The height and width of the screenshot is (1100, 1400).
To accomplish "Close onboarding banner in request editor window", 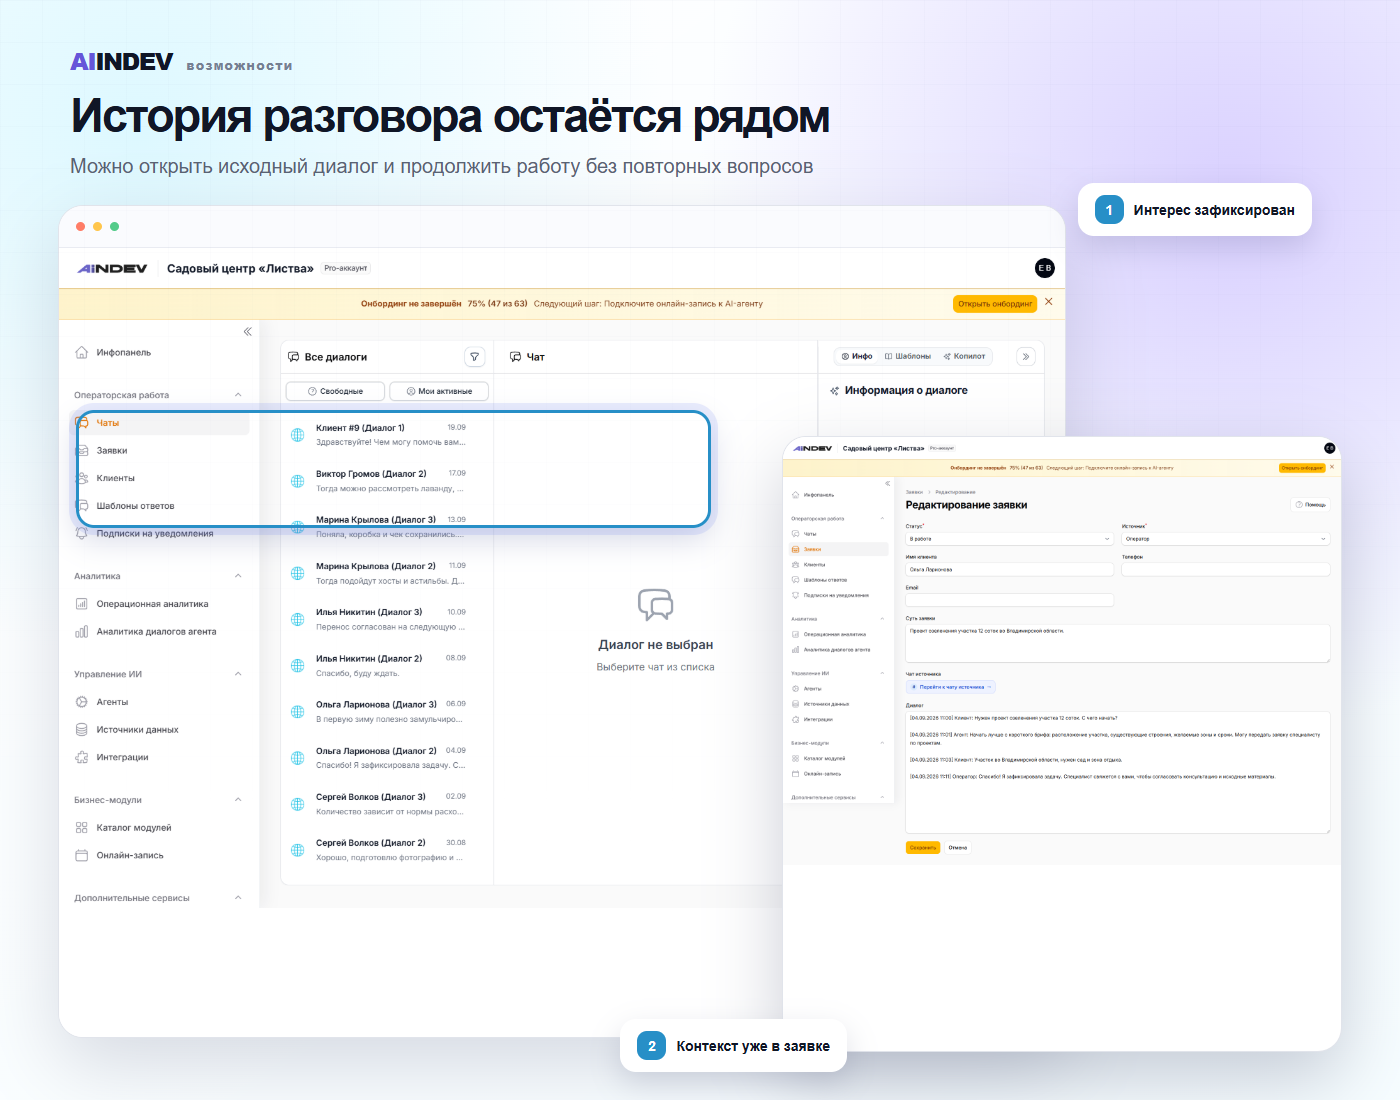I will tap(1332, 467).
